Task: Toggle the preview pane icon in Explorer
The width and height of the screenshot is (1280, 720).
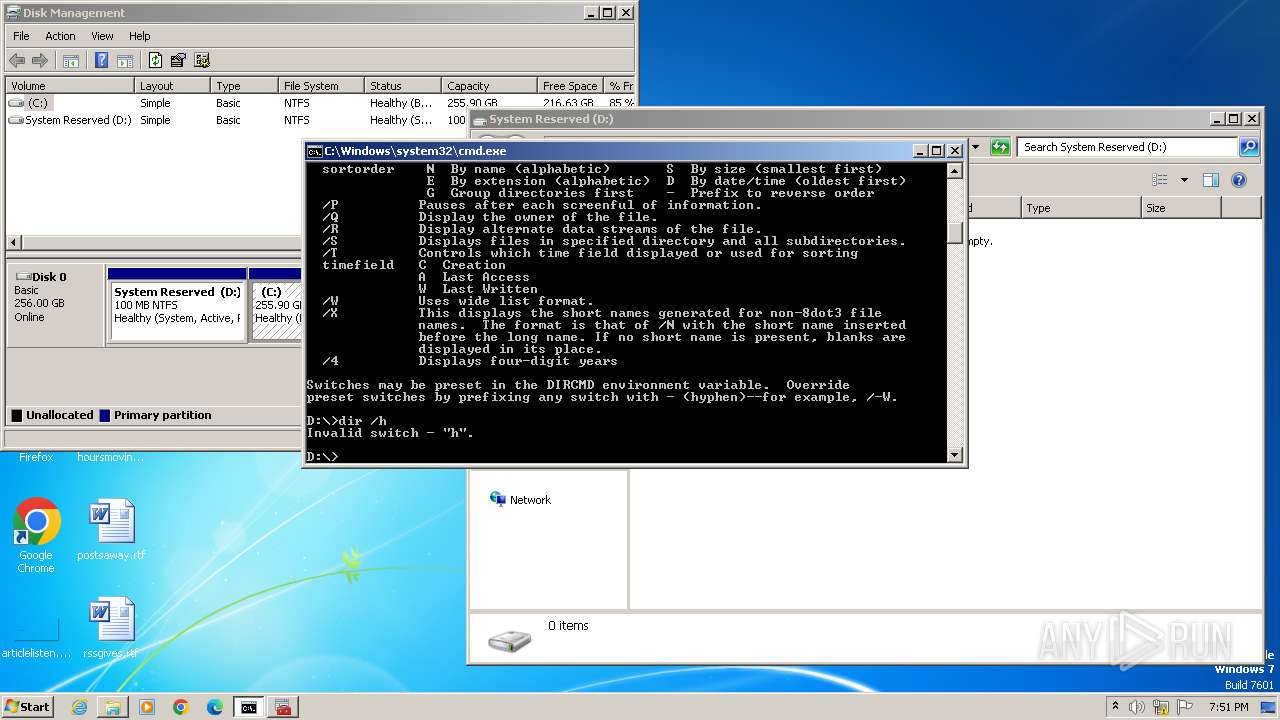Action: pyautogui.click(x=1211, y=180)
